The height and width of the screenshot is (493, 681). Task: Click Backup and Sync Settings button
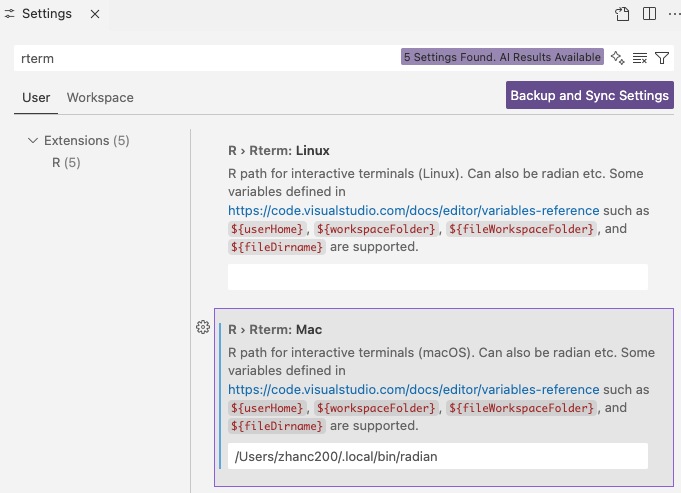coord(589,96)
